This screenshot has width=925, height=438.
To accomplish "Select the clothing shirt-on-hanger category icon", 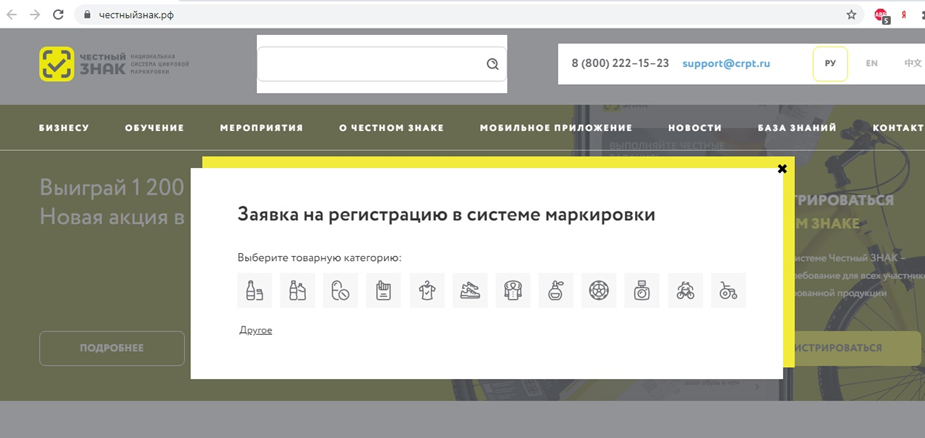I will [x=427, y=290].
